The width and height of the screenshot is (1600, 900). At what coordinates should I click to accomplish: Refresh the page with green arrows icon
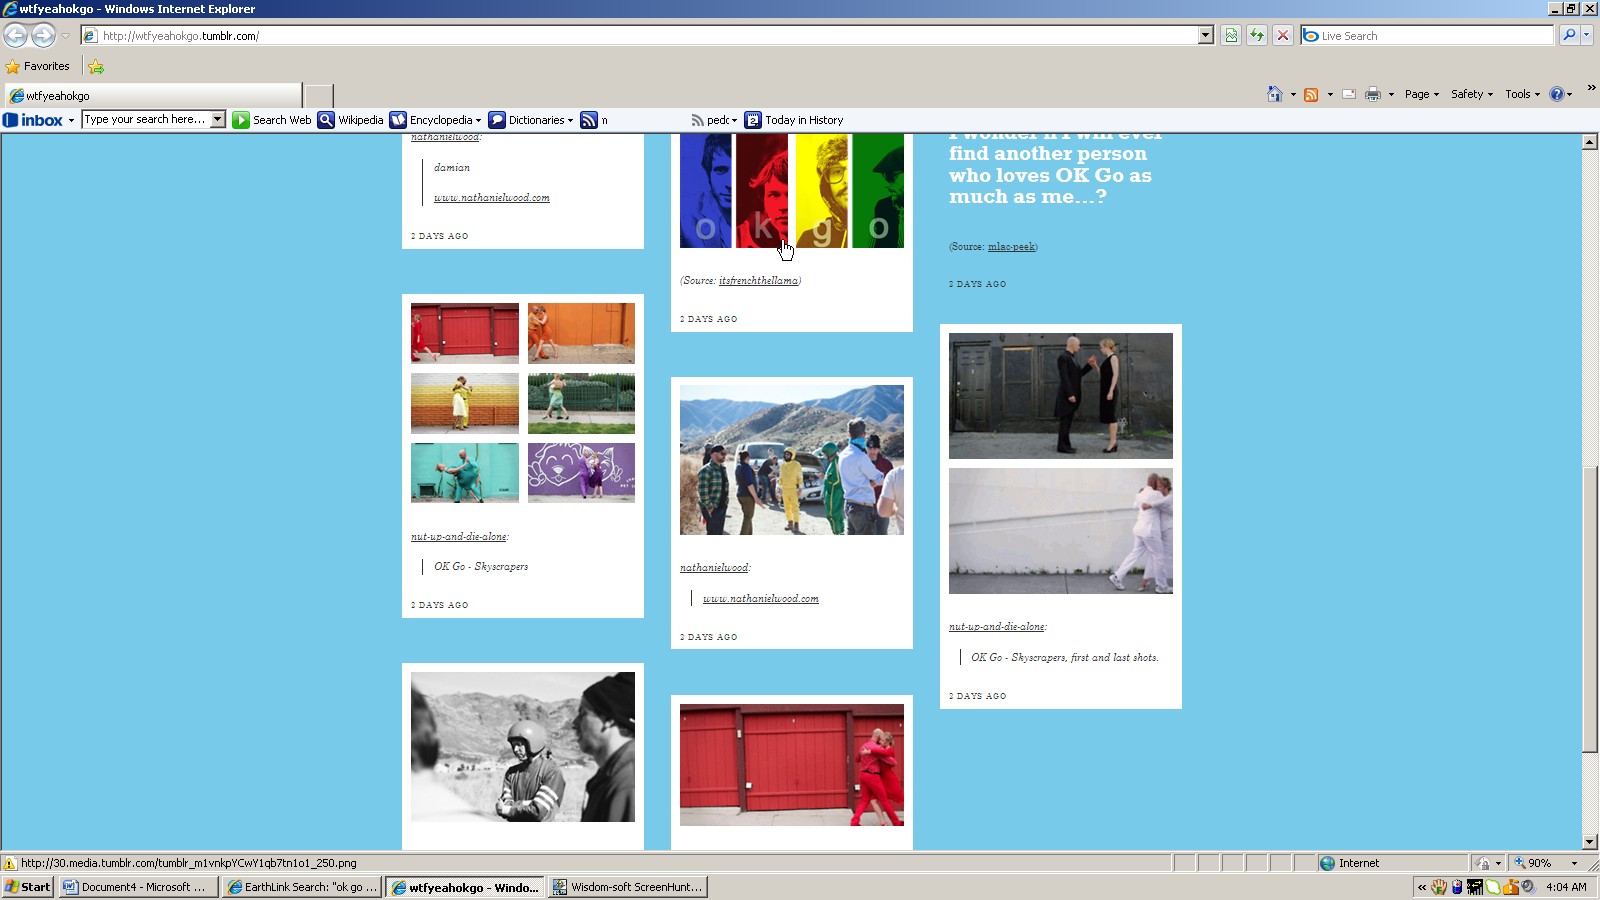(x=1257, y=35)
